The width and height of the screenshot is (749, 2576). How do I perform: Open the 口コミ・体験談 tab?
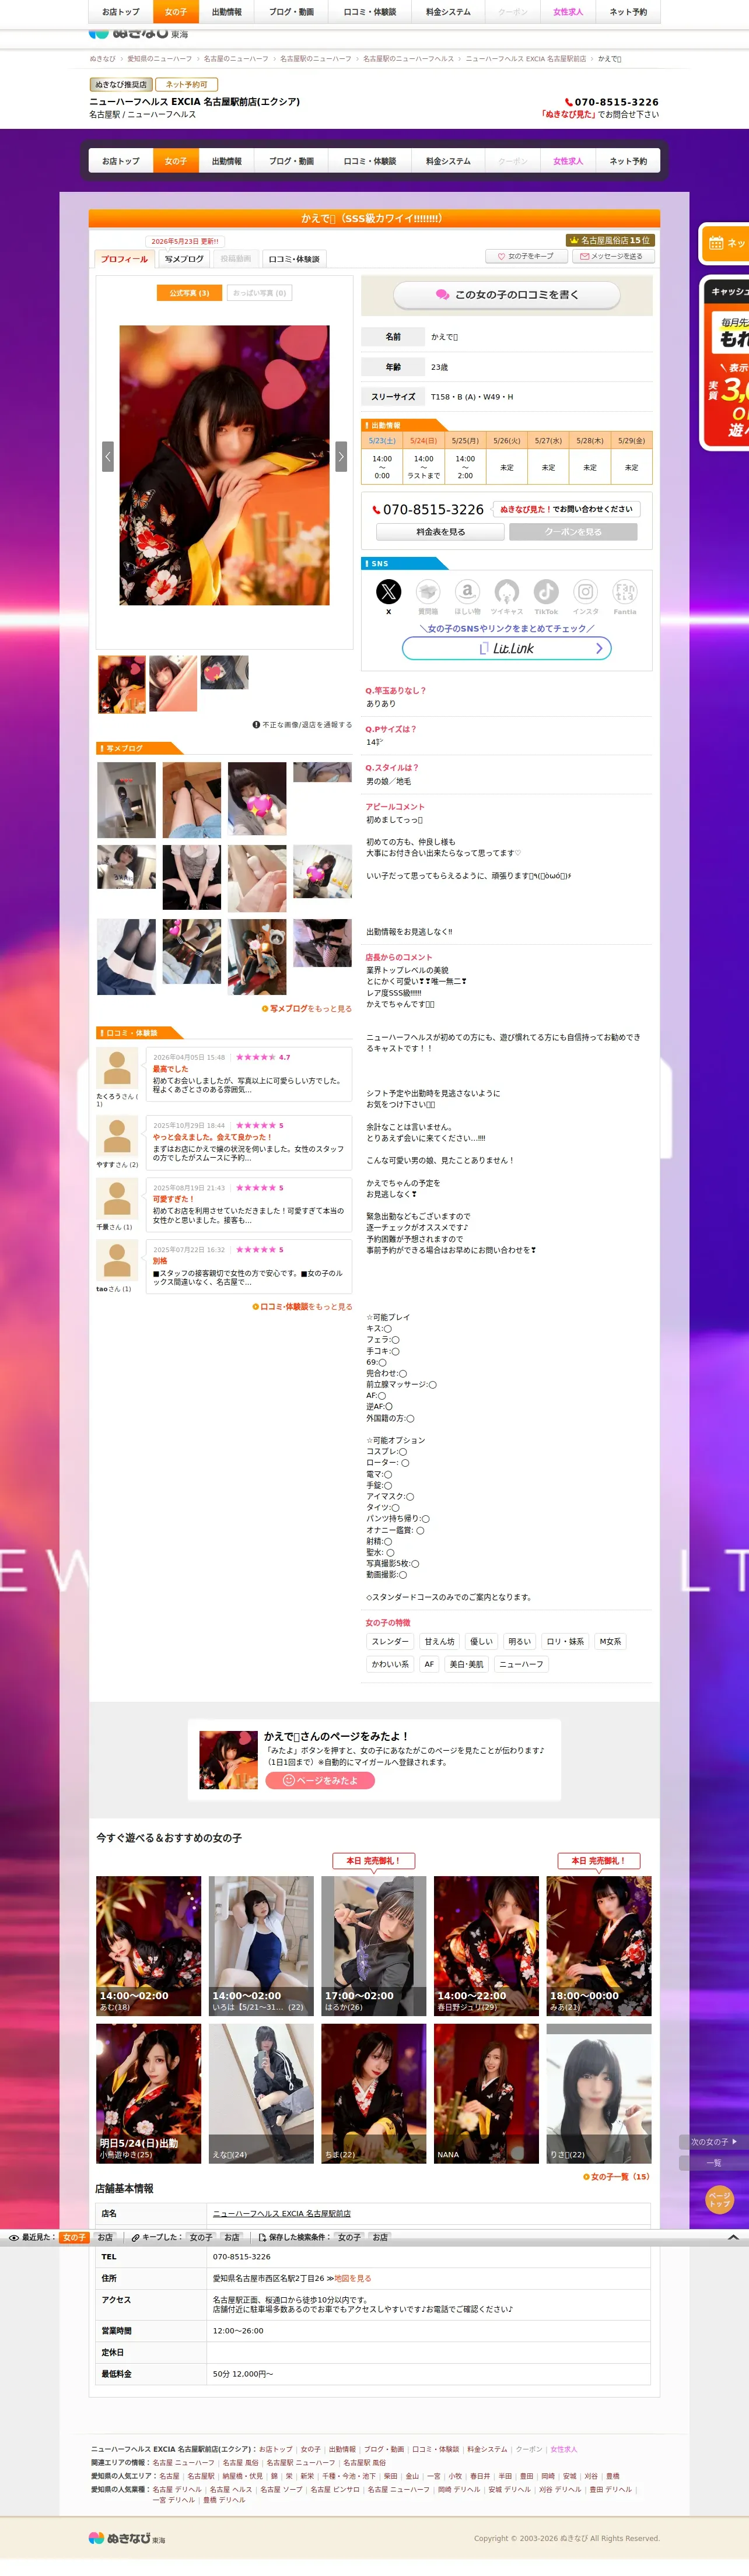(x=294, y=259)
